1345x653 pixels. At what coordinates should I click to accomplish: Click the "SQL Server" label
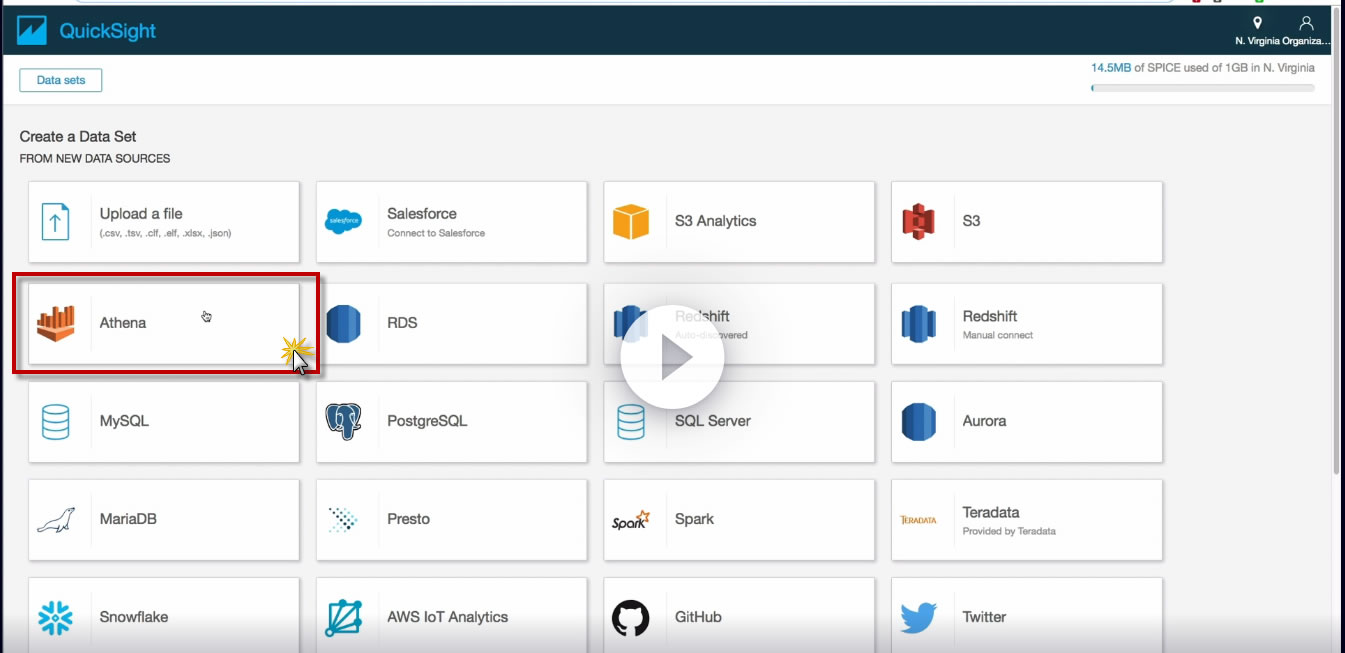click(x=713, y=421)
